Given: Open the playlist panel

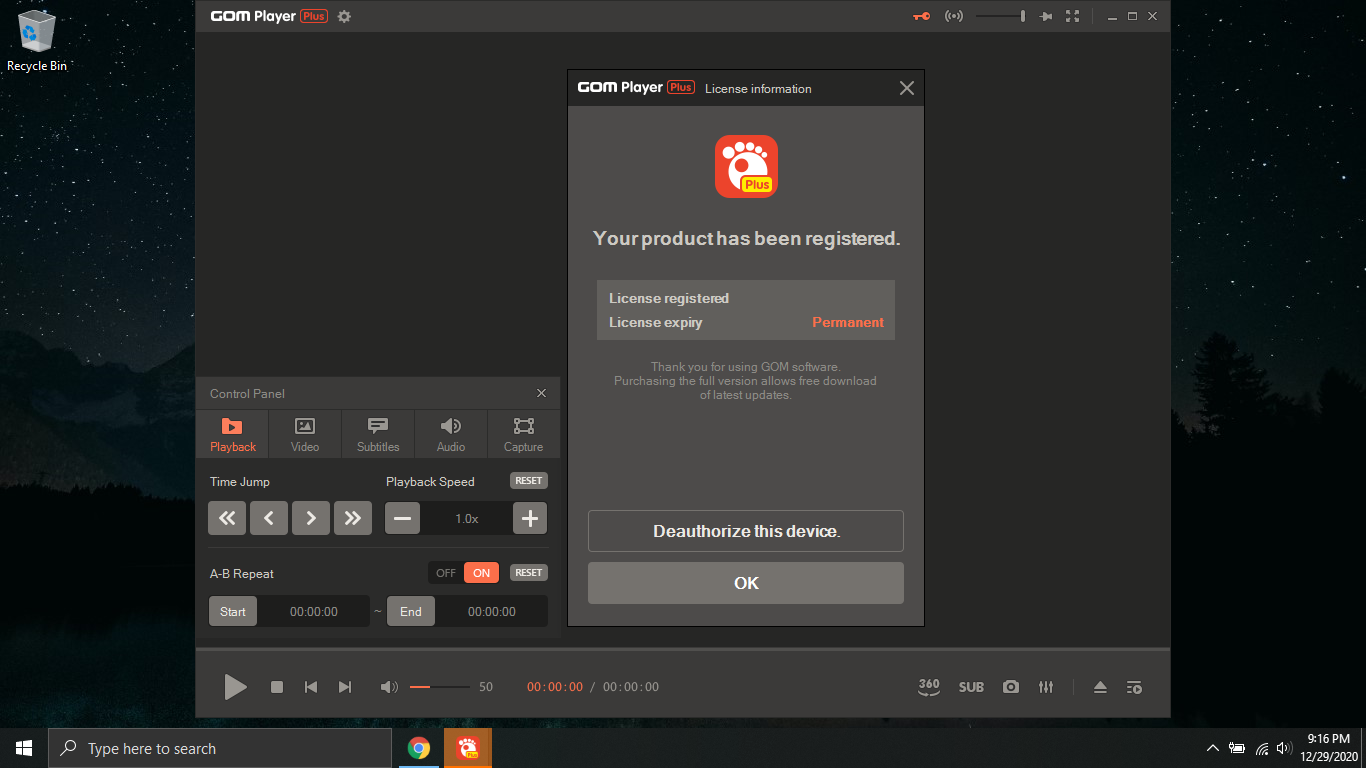Looking at the screenshot, I should [x=1133, y=687].
